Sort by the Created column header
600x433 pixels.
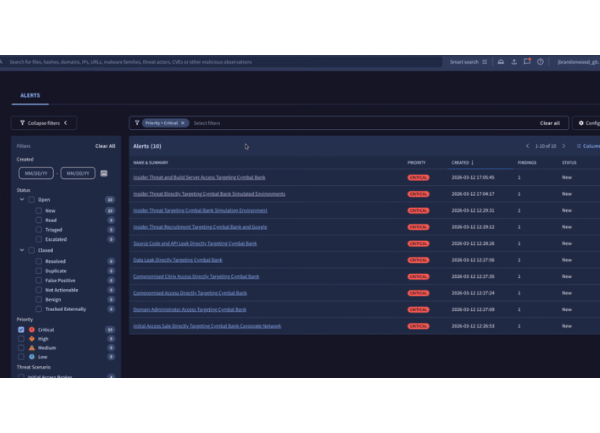click(462, 162)
